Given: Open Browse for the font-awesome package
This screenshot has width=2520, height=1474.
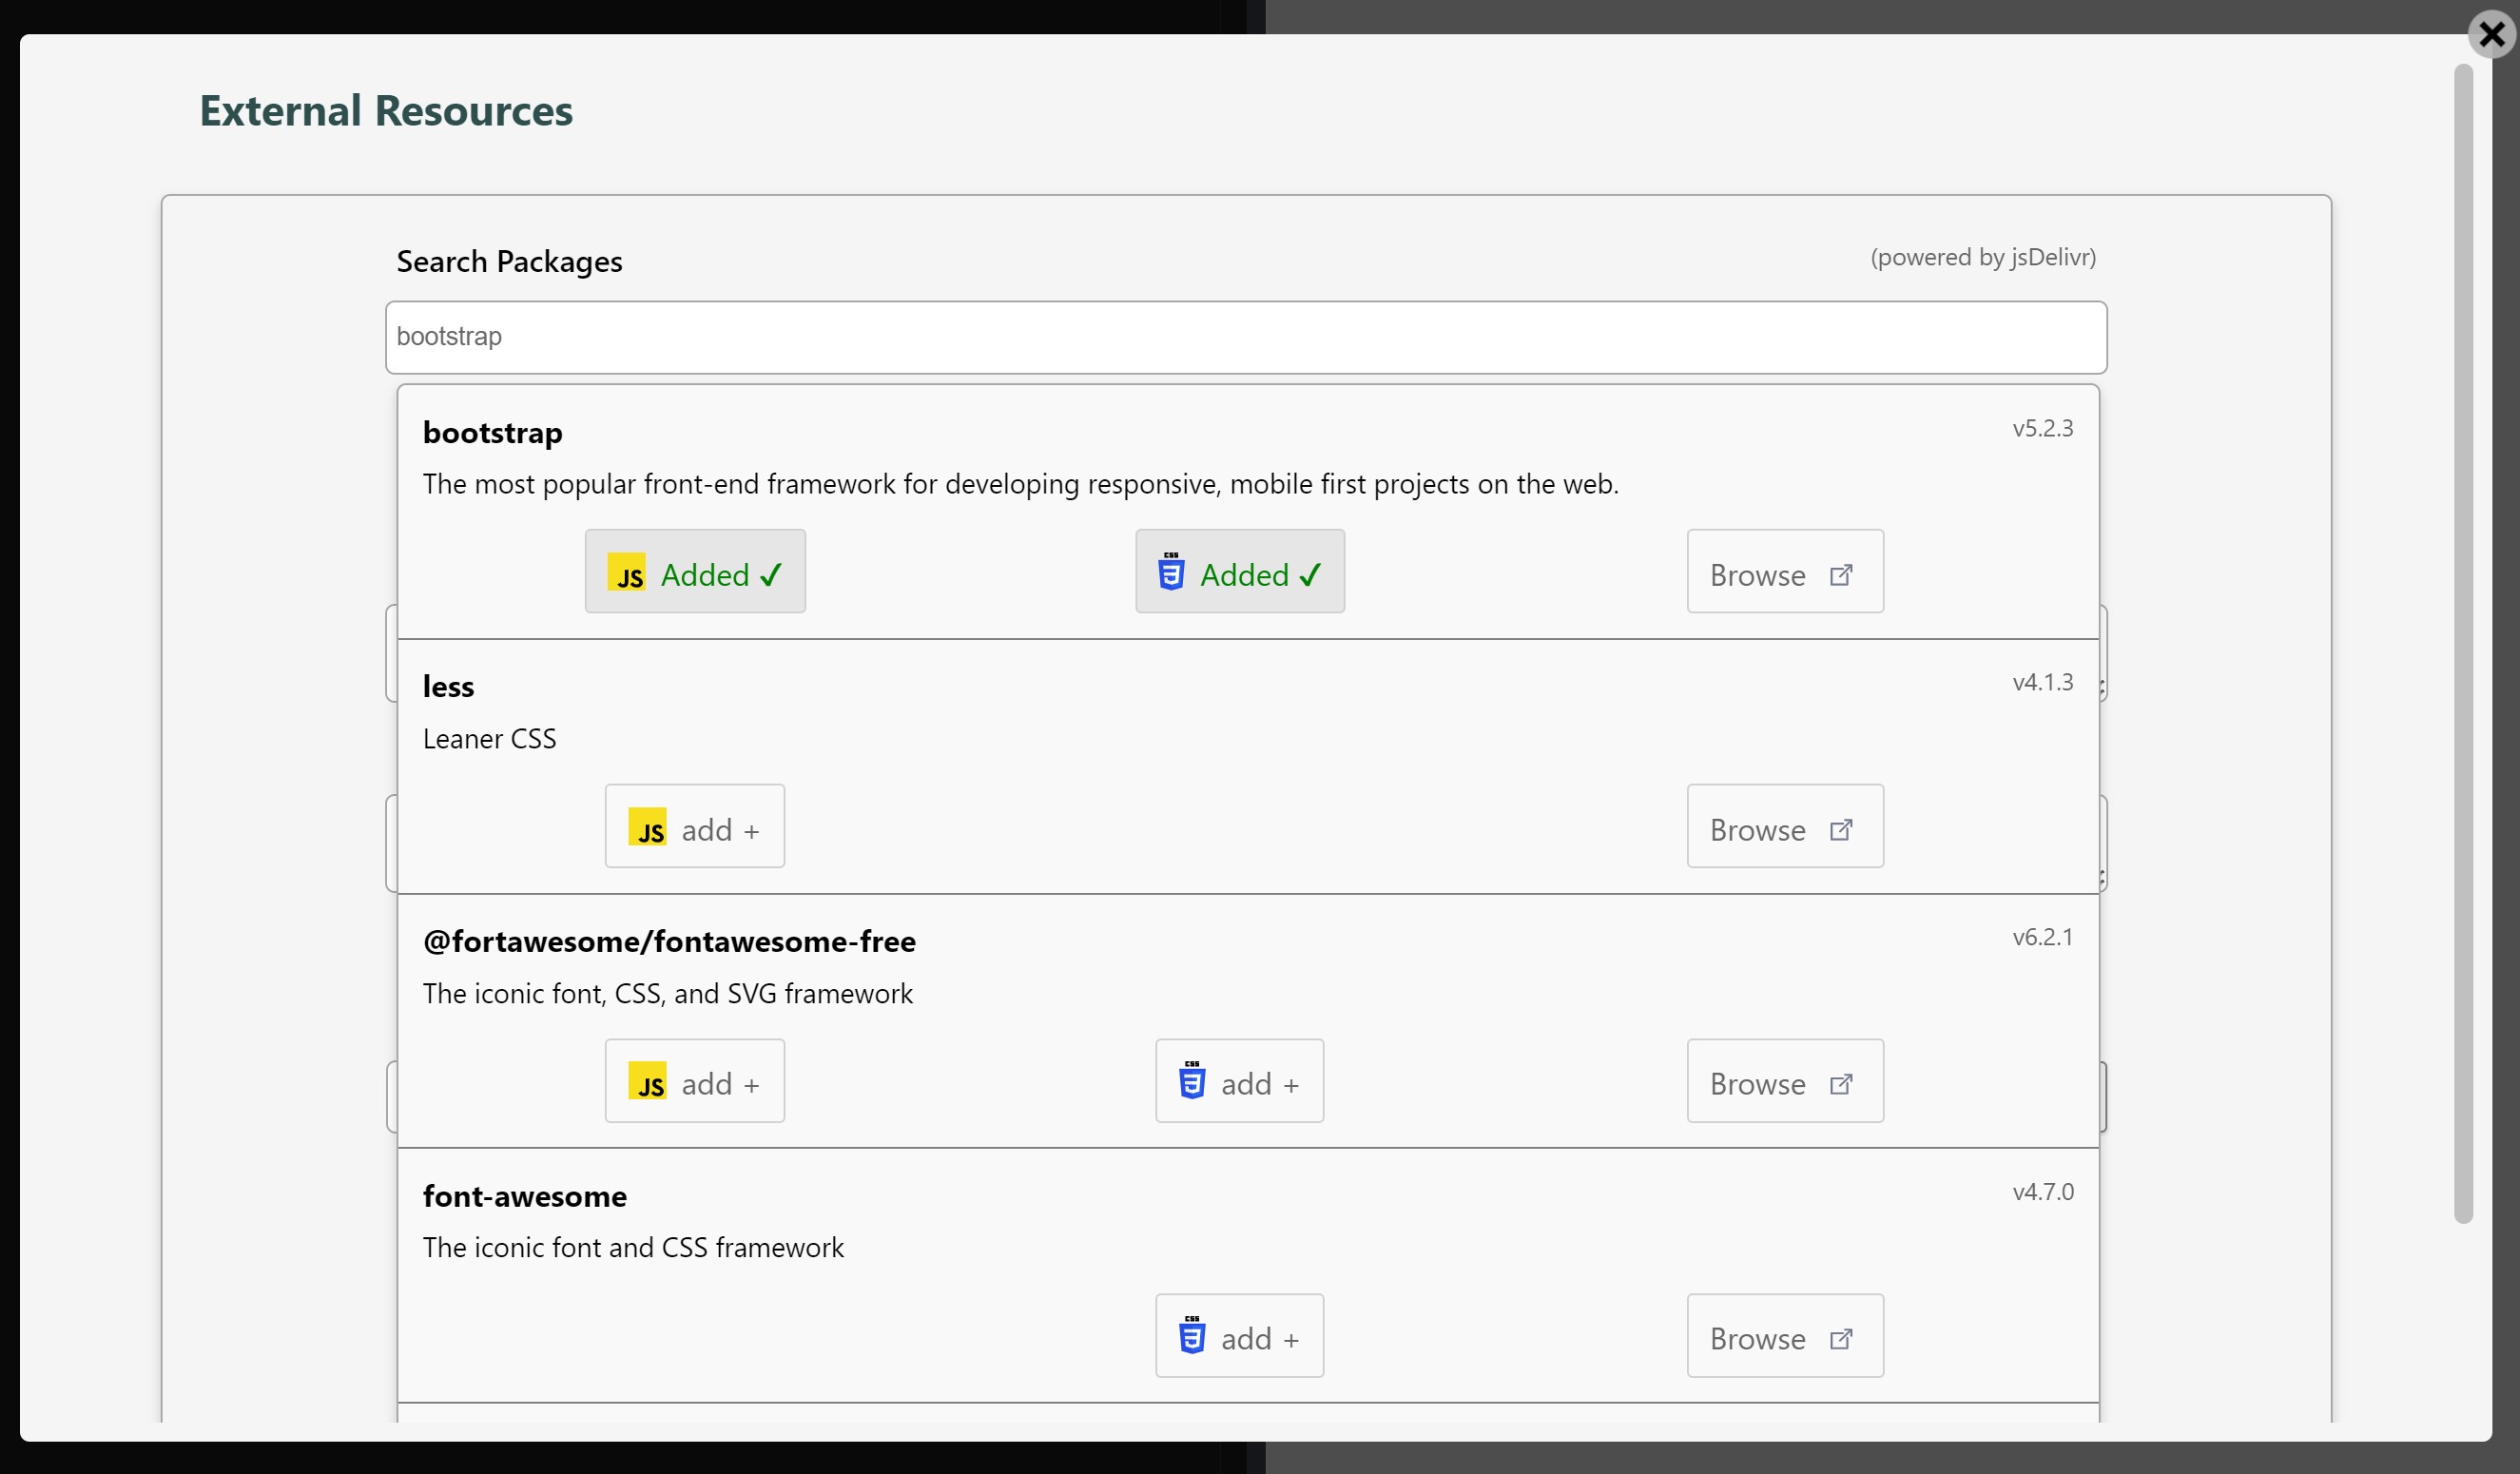Looking at the screenshot, I should [1784, 1337].
